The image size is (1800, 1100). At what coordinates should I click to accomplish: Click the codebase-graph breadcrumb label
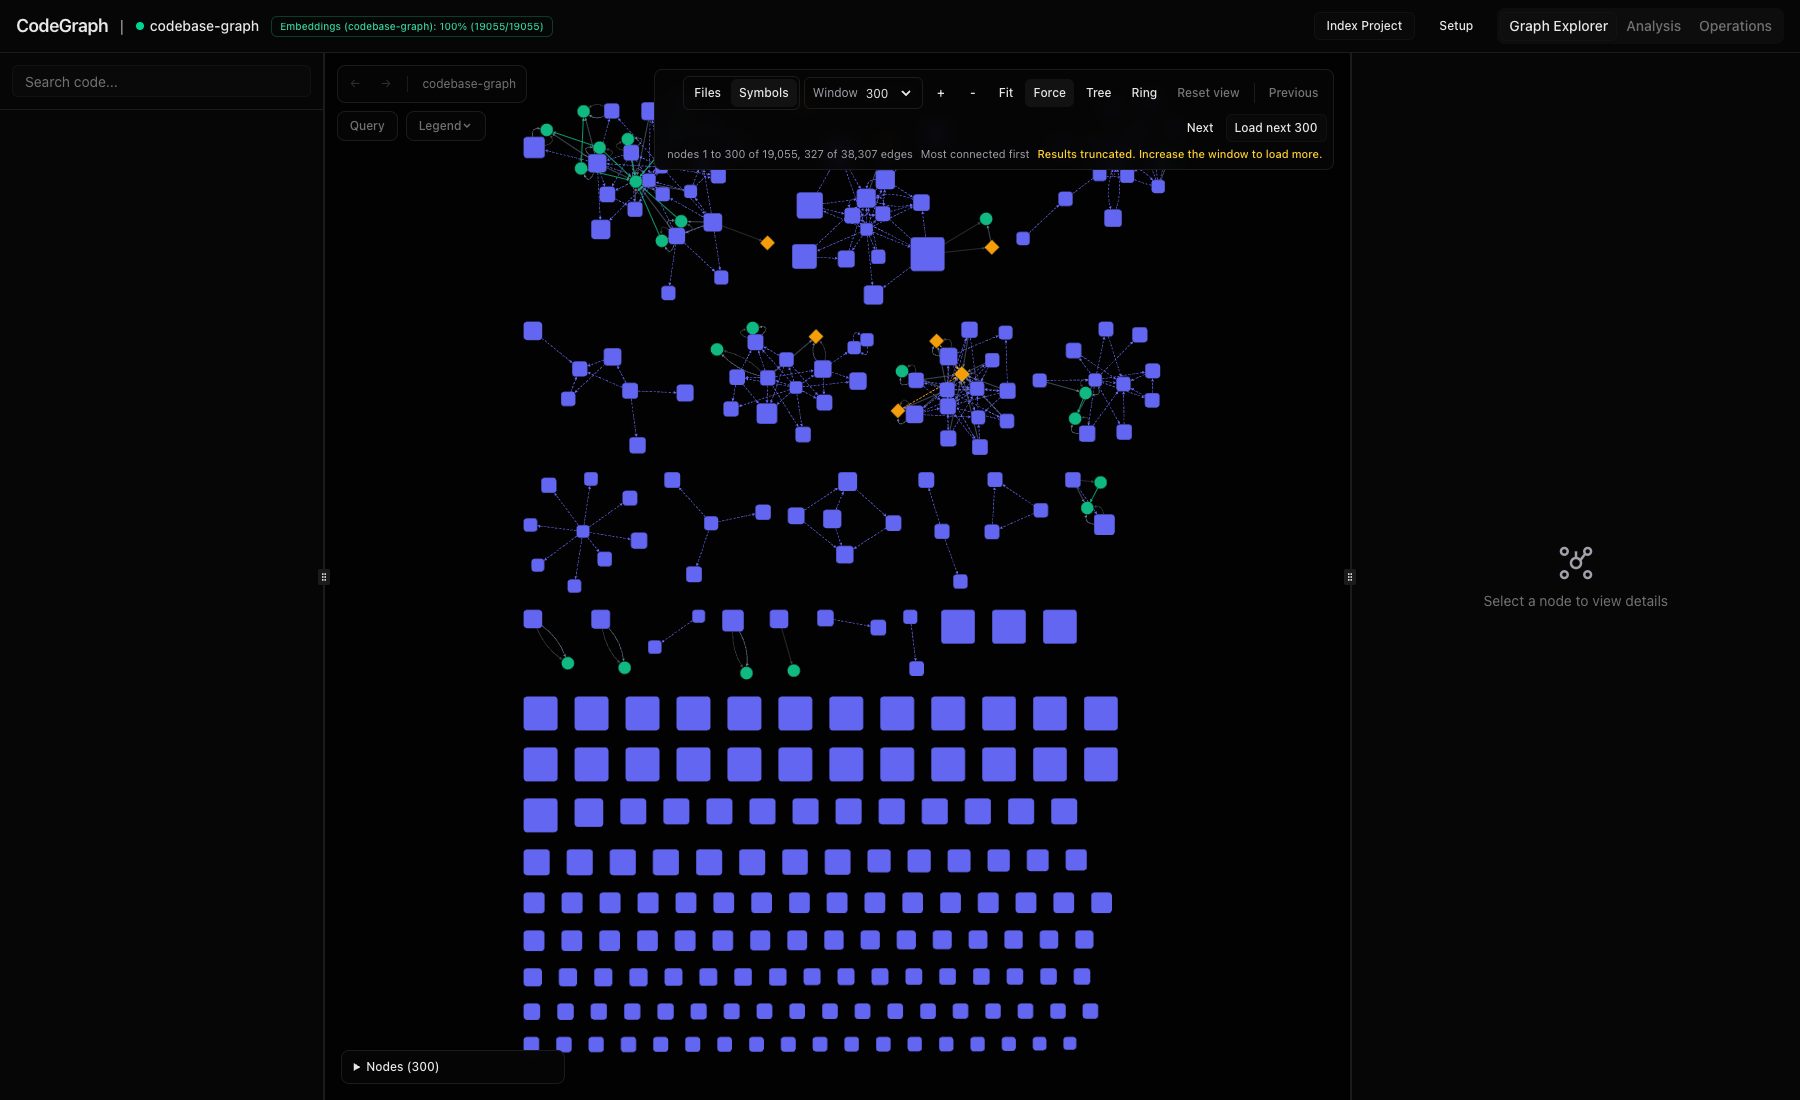(469, 84)
